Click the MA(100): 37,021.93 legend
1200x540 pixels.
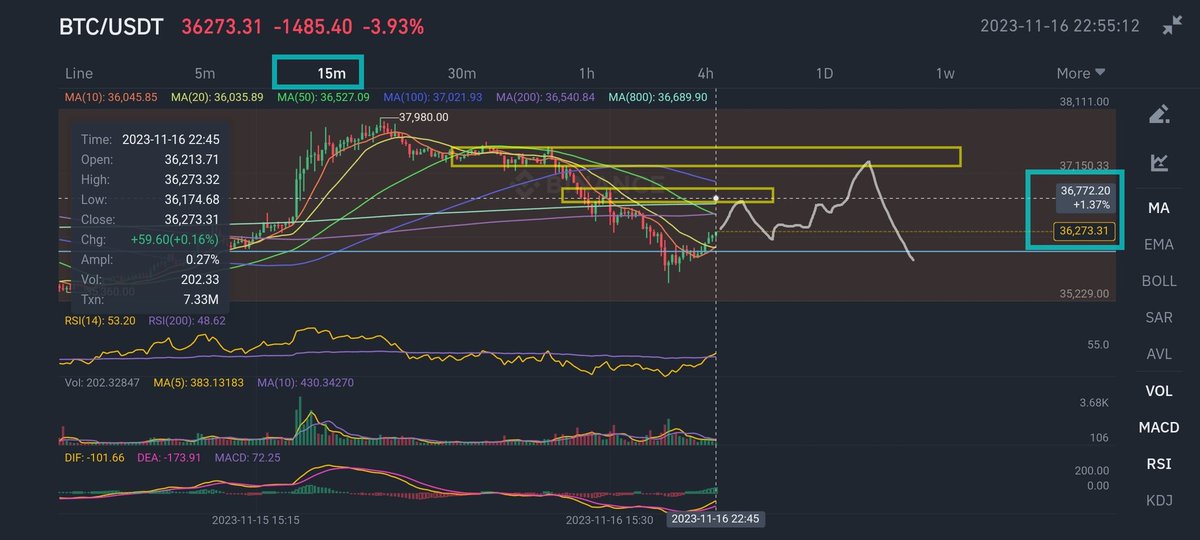[x=432, y=97]
